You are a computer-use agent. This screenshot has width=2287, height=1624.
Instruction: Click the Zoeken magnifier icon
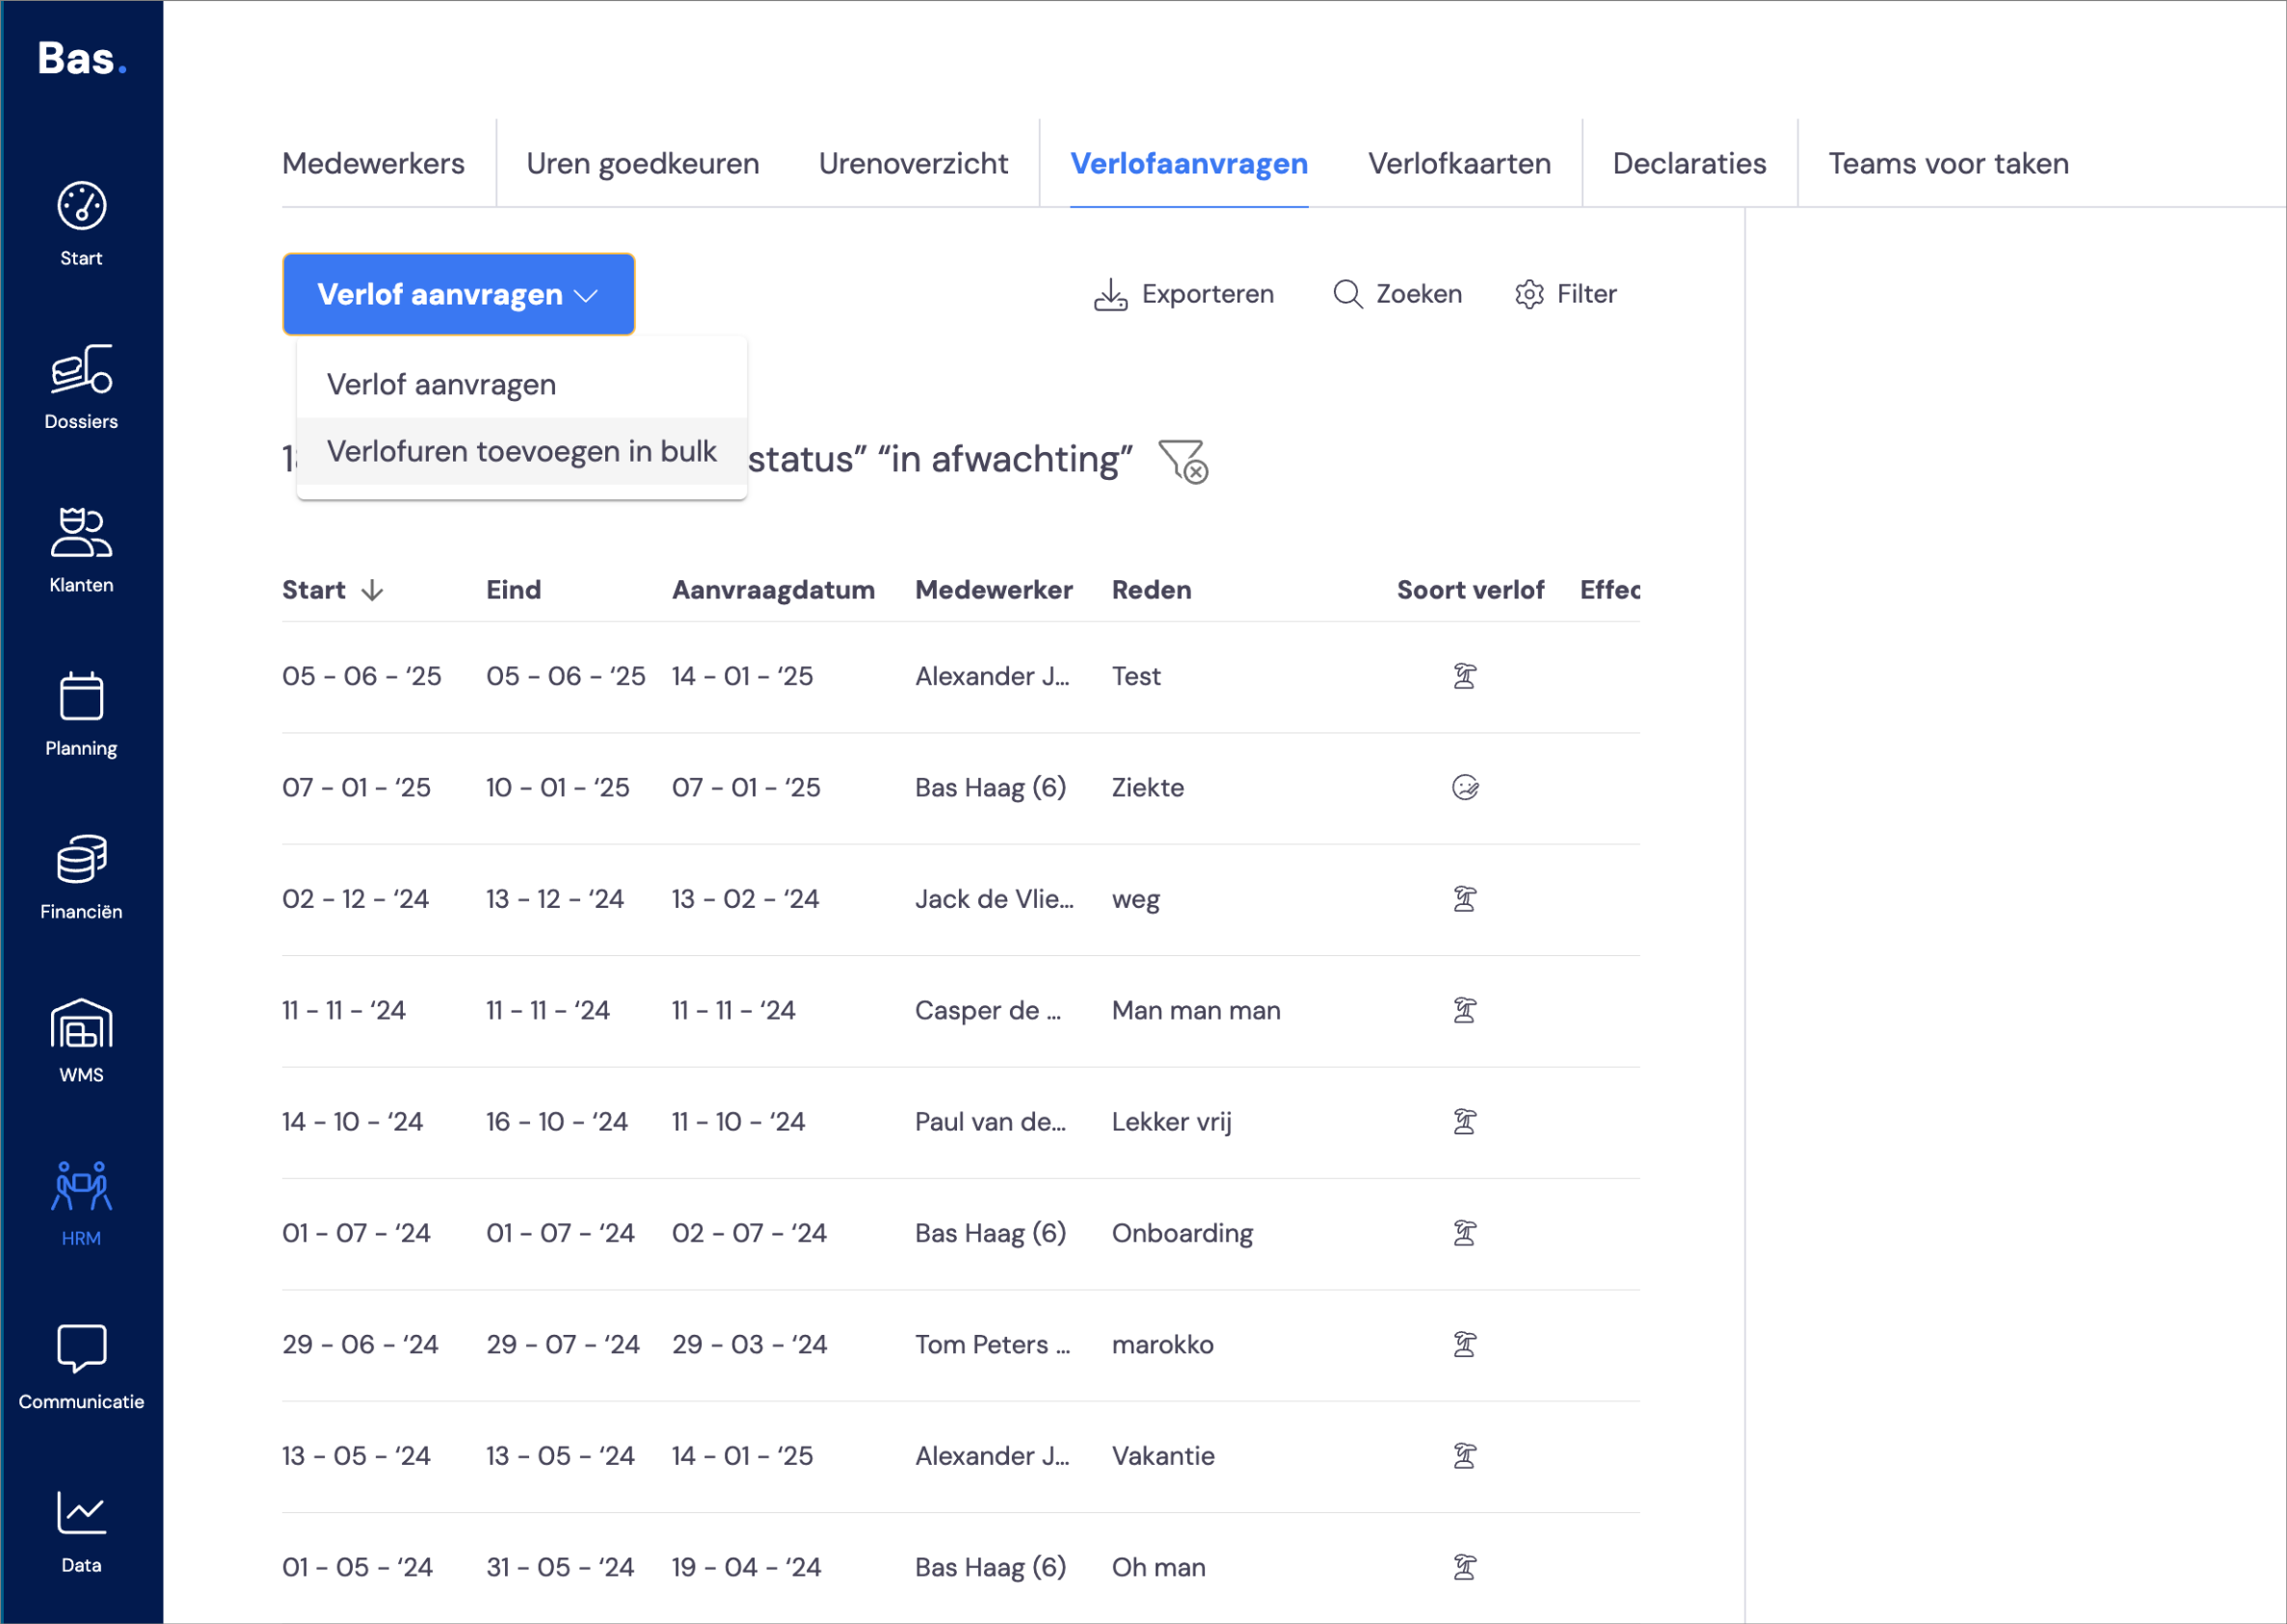pyautogui.click(x=1347, y=294)
